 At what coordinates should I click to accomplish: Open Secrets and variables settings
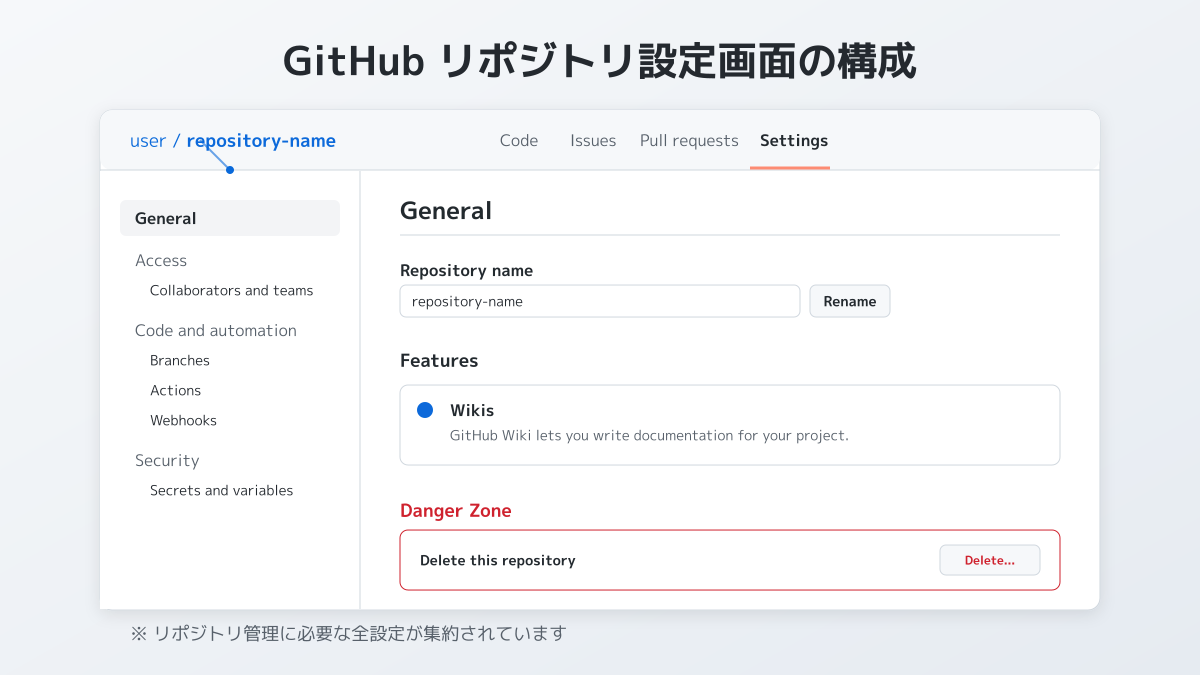(x=221, y=490)
